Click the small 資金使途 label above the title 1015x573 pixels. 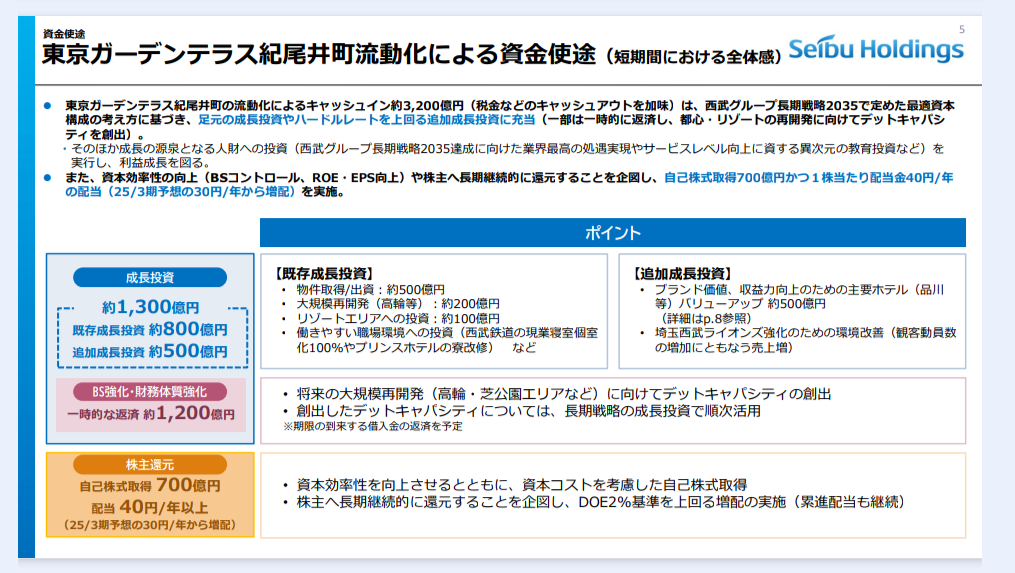(63, 34)
